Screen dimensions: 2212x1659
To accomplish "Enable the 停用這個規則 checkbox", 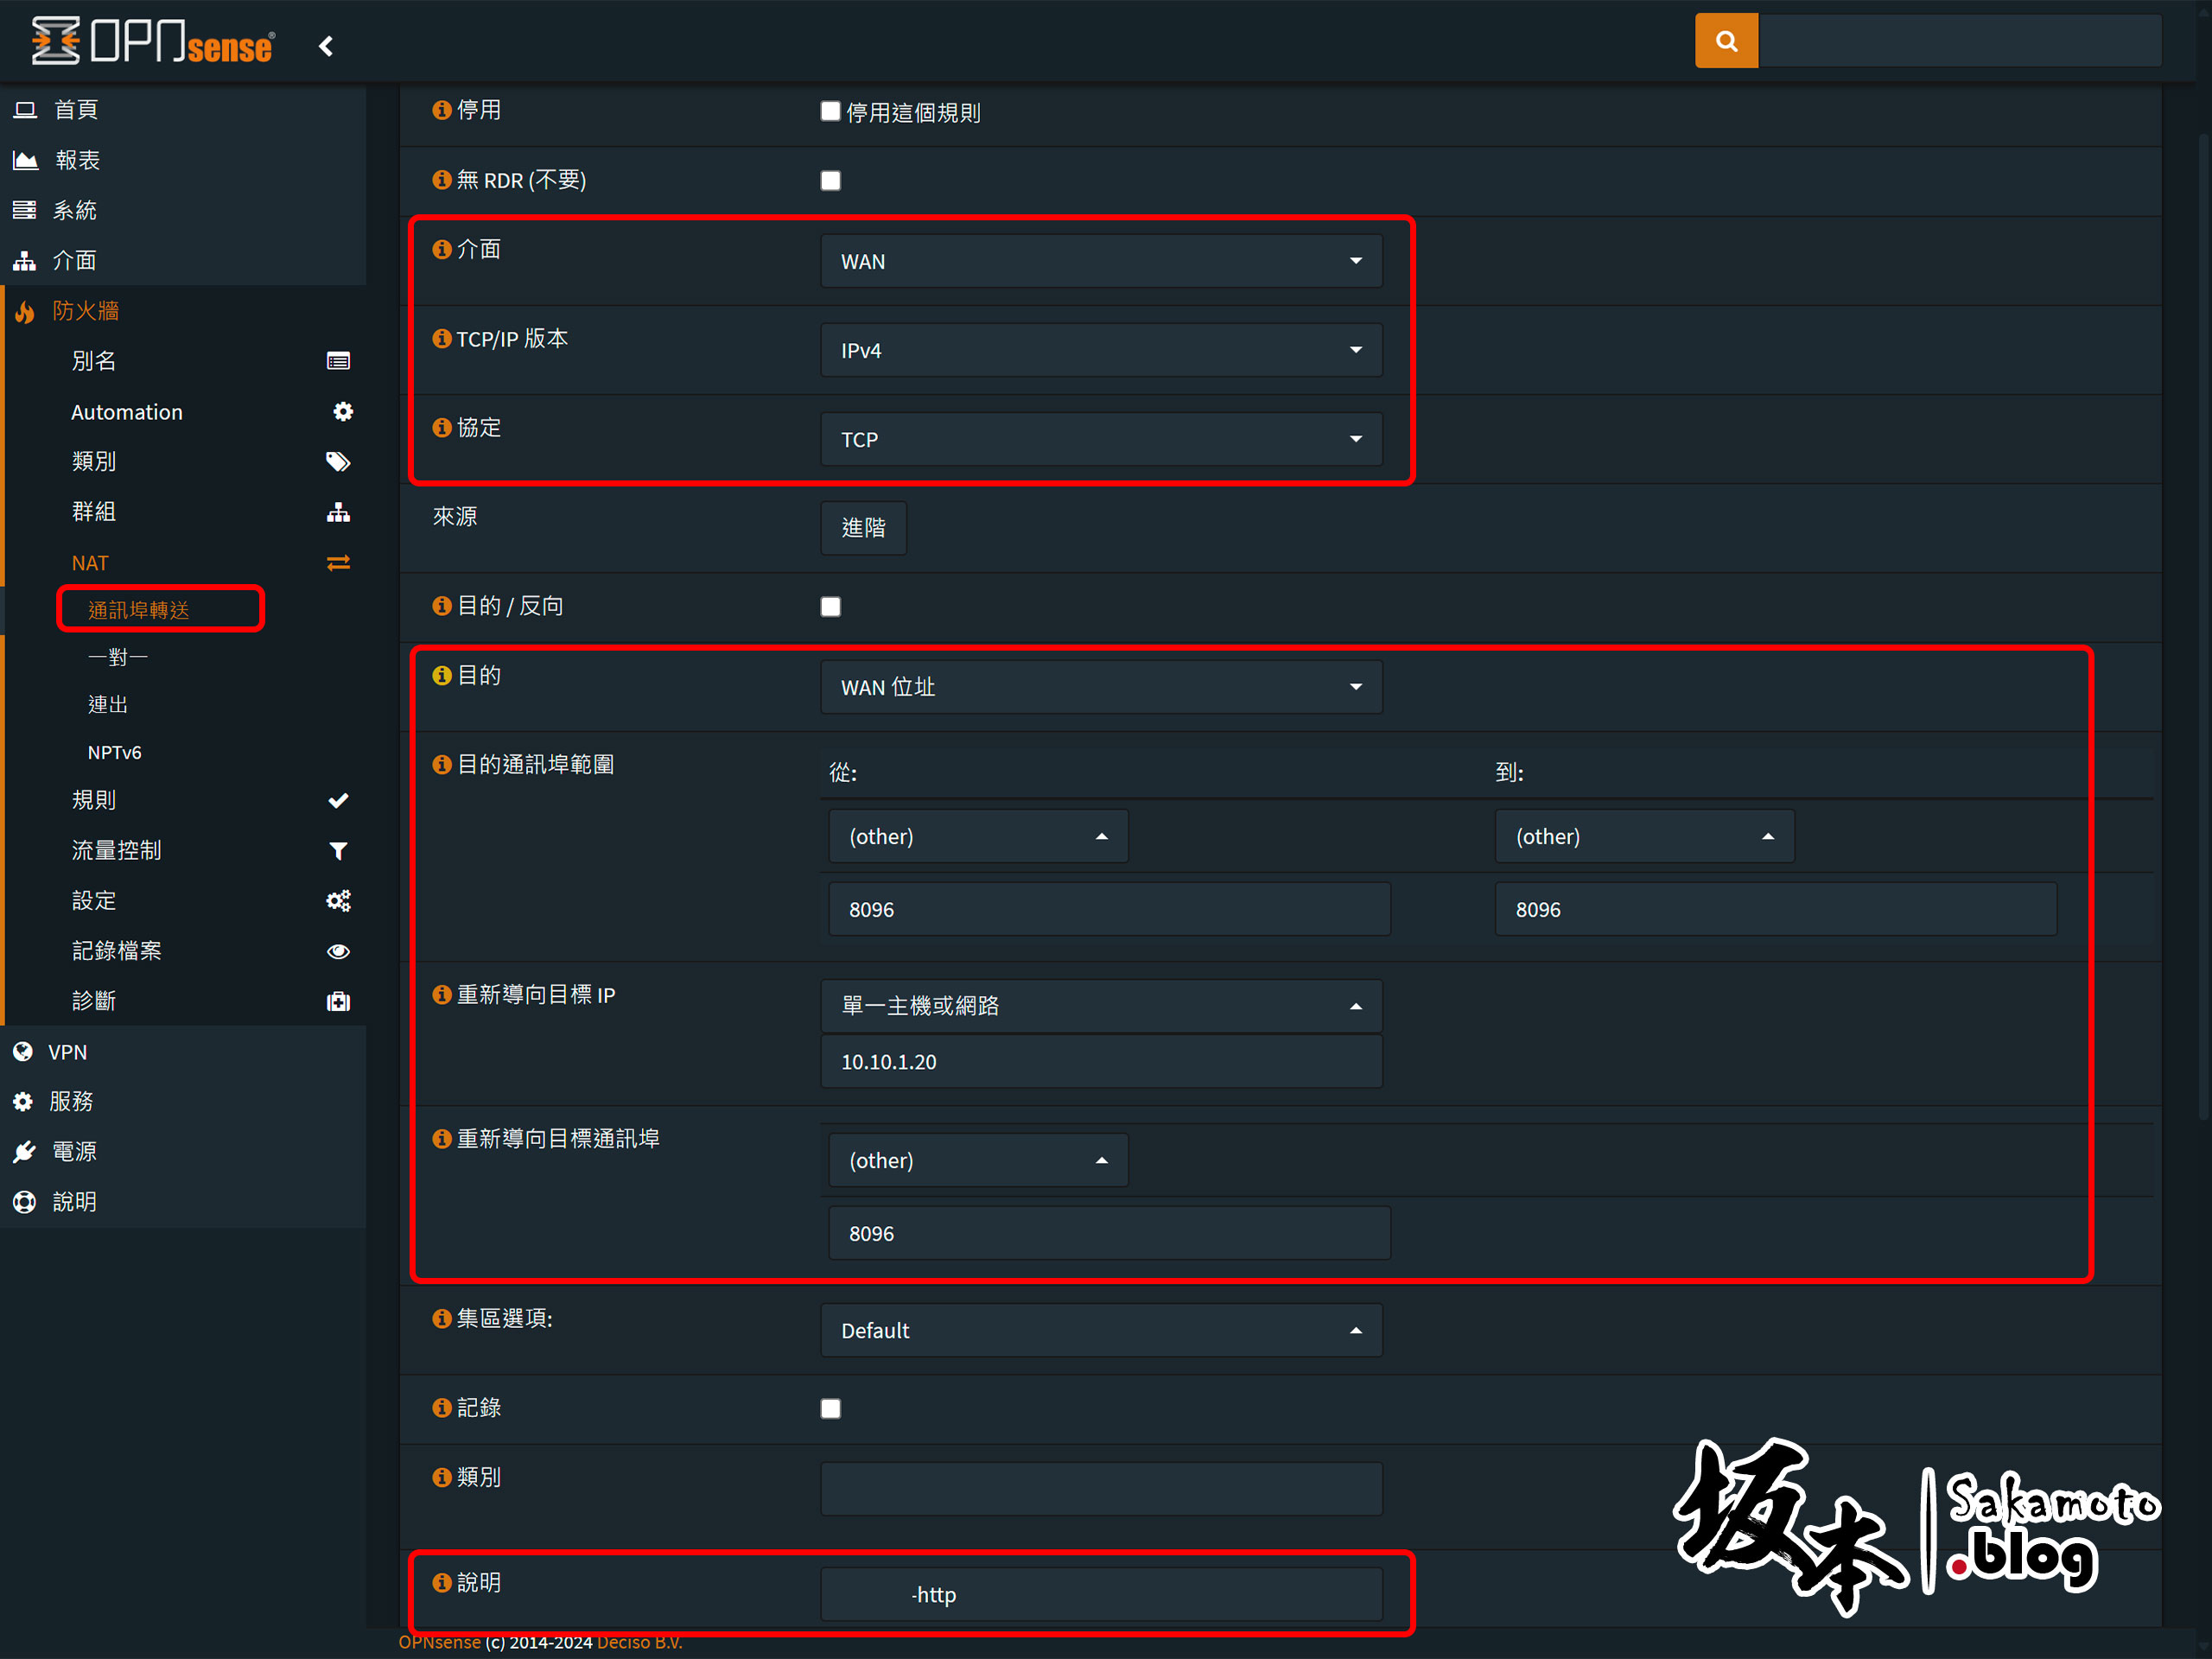I will pos(830,111).
